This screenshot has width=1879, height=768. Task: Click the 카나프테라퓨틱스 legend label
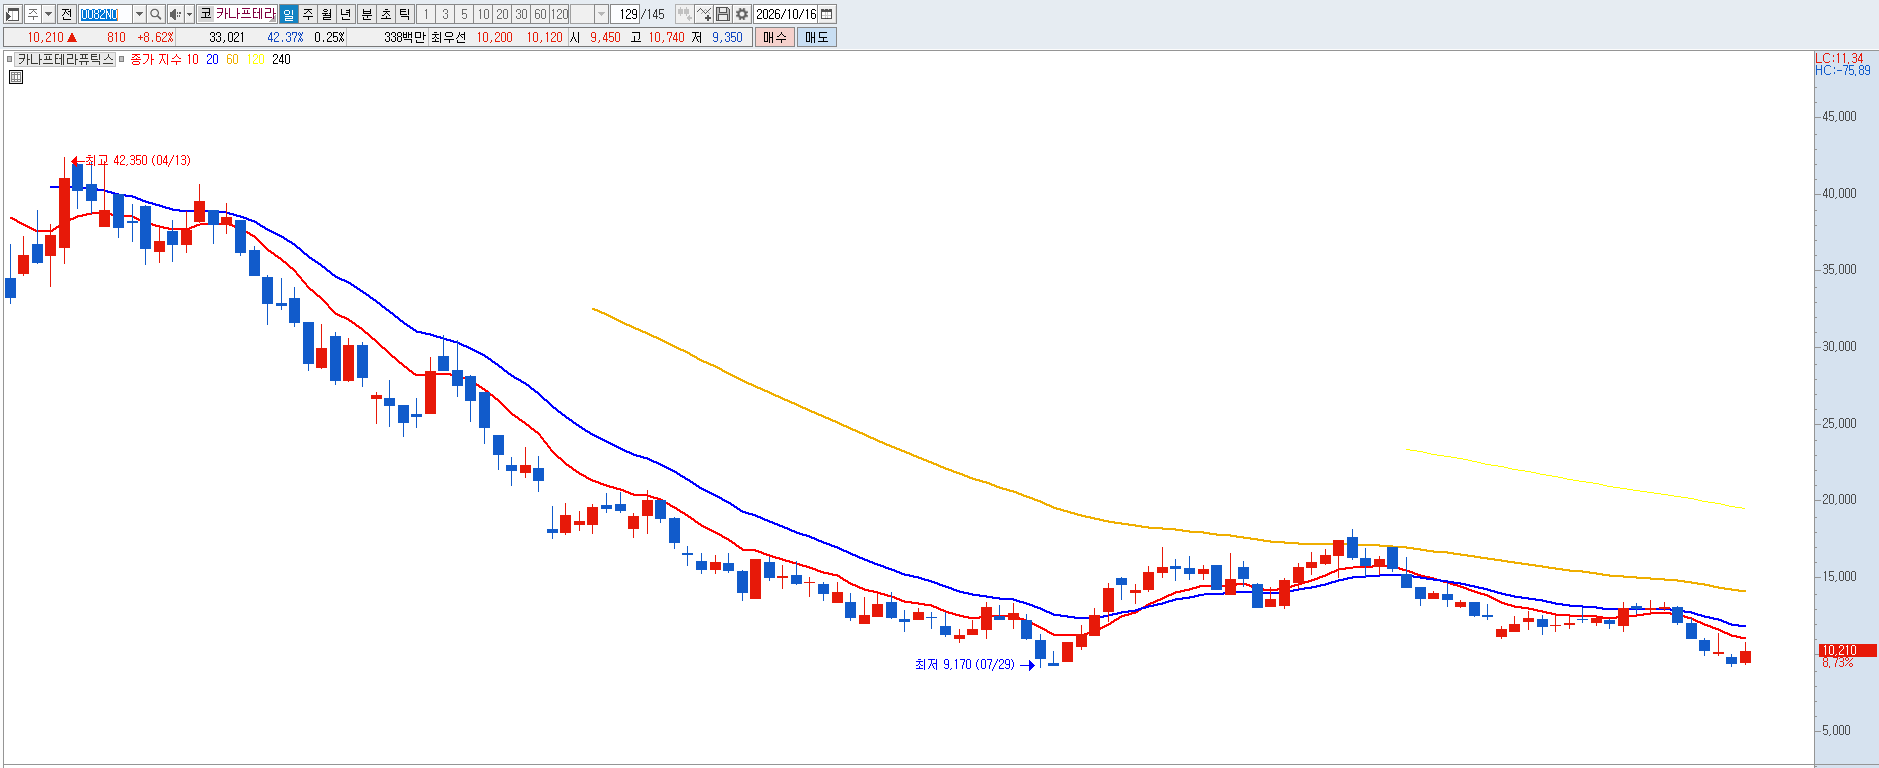point(65,59)
